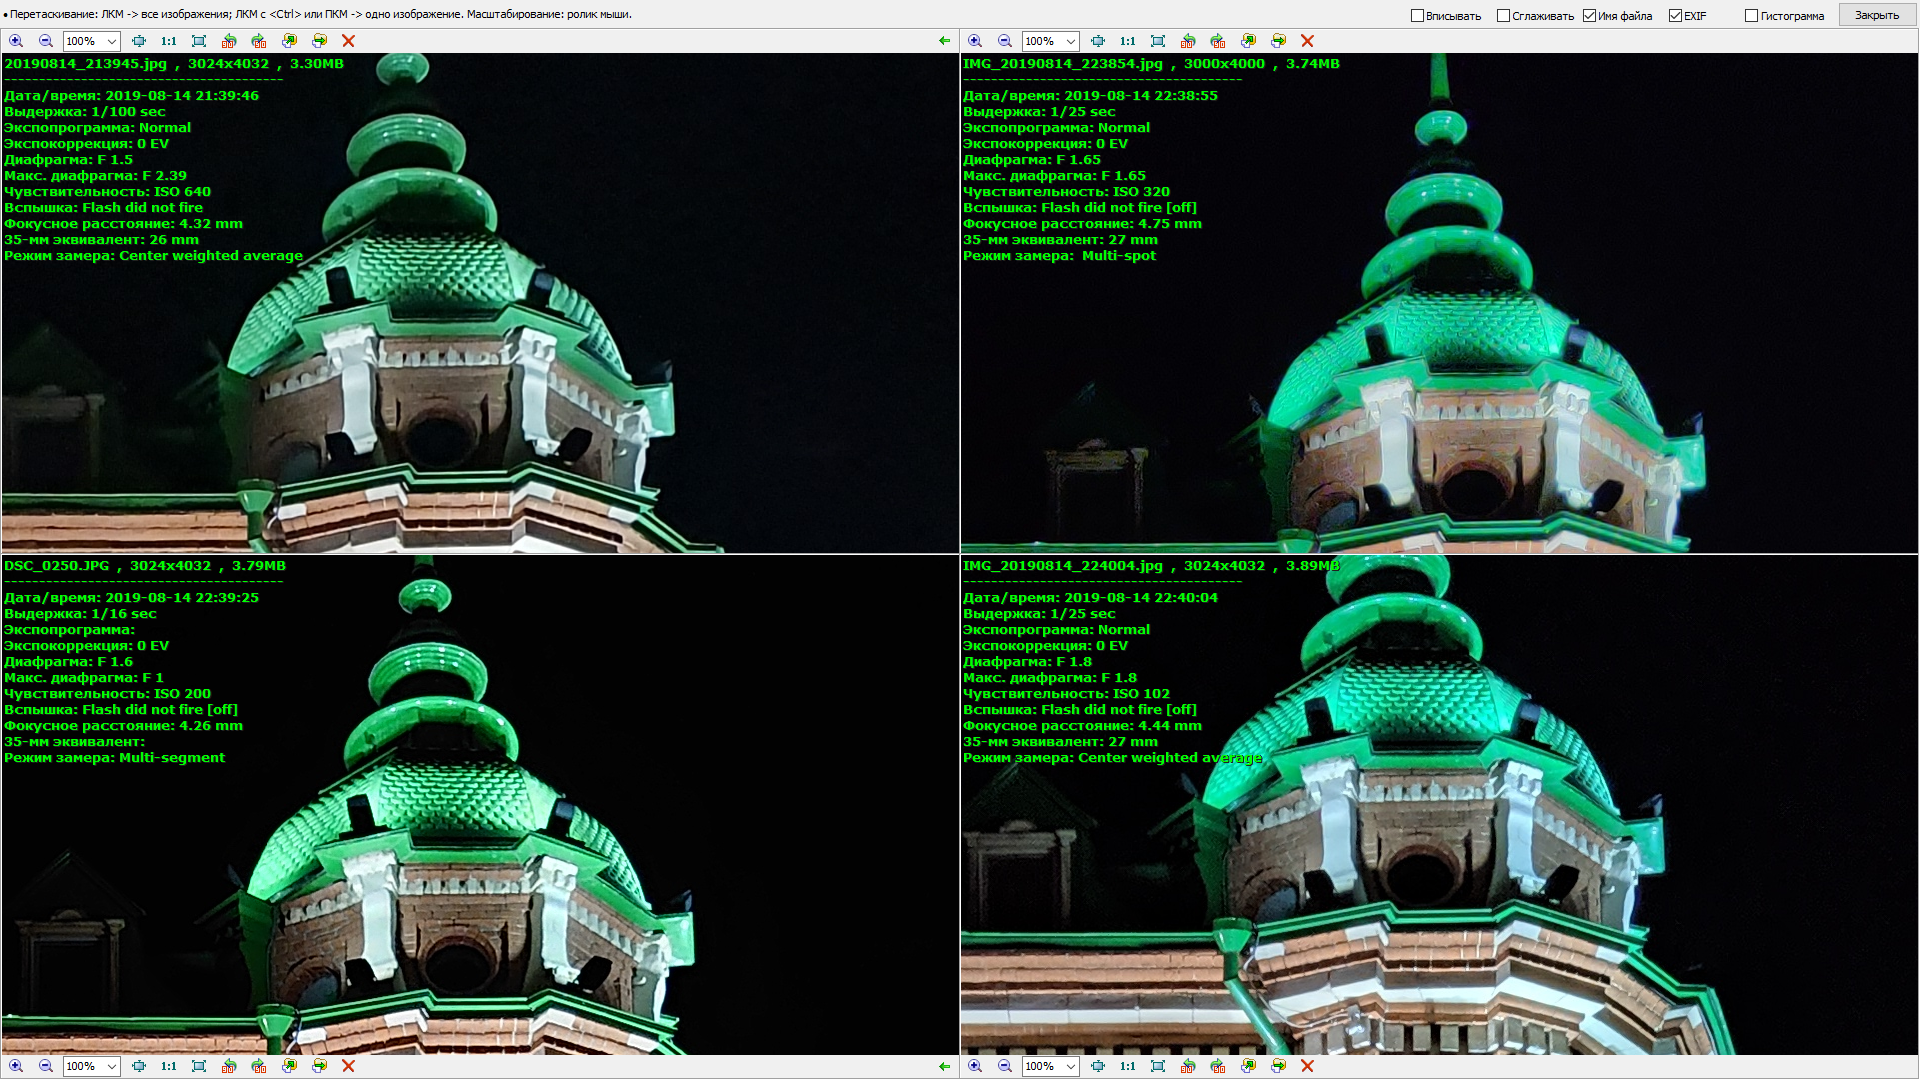This screenshot has width=1920, height=1080.
Task: Rotate IMG_20190814_223854.jpg right 90 degrees
Action: click(x=1218, y=41)
